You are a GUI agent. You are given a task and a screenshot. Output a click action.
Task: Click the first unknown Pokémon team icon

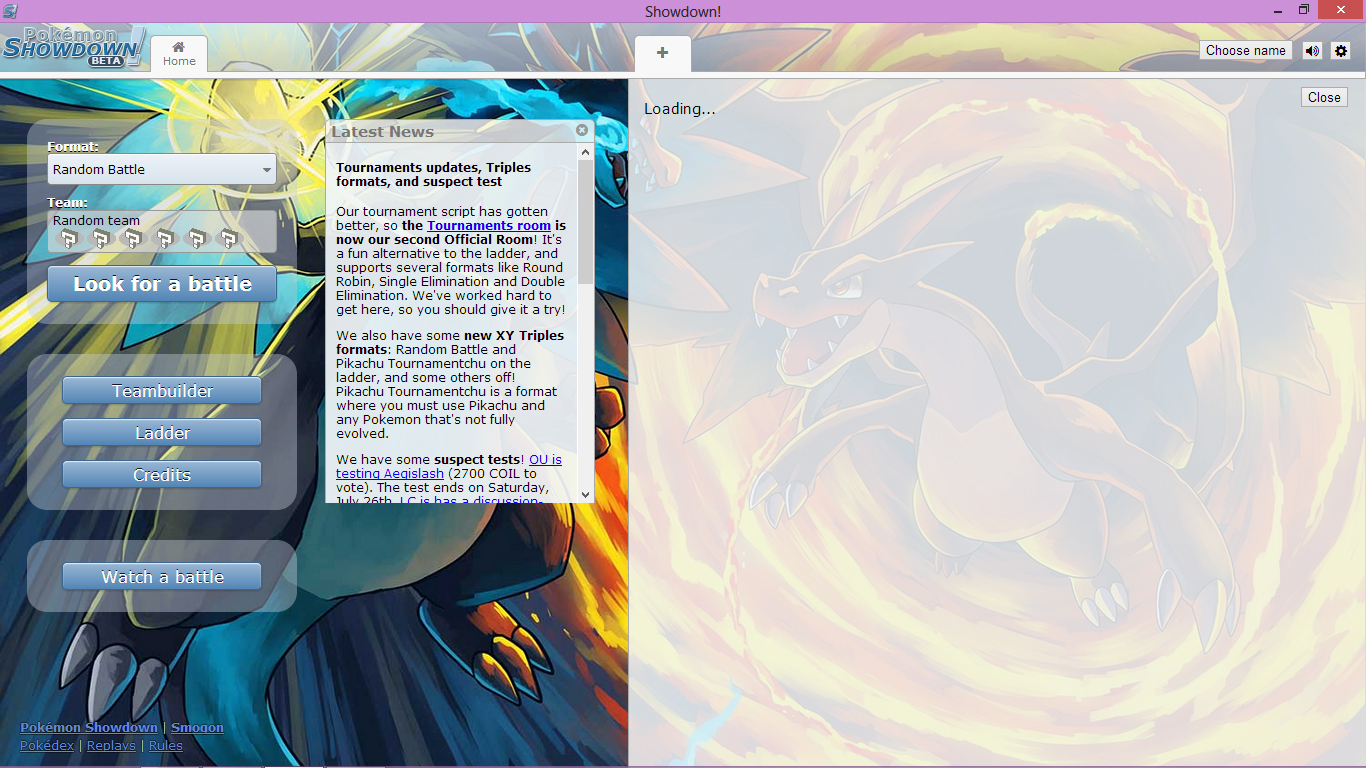68,239
